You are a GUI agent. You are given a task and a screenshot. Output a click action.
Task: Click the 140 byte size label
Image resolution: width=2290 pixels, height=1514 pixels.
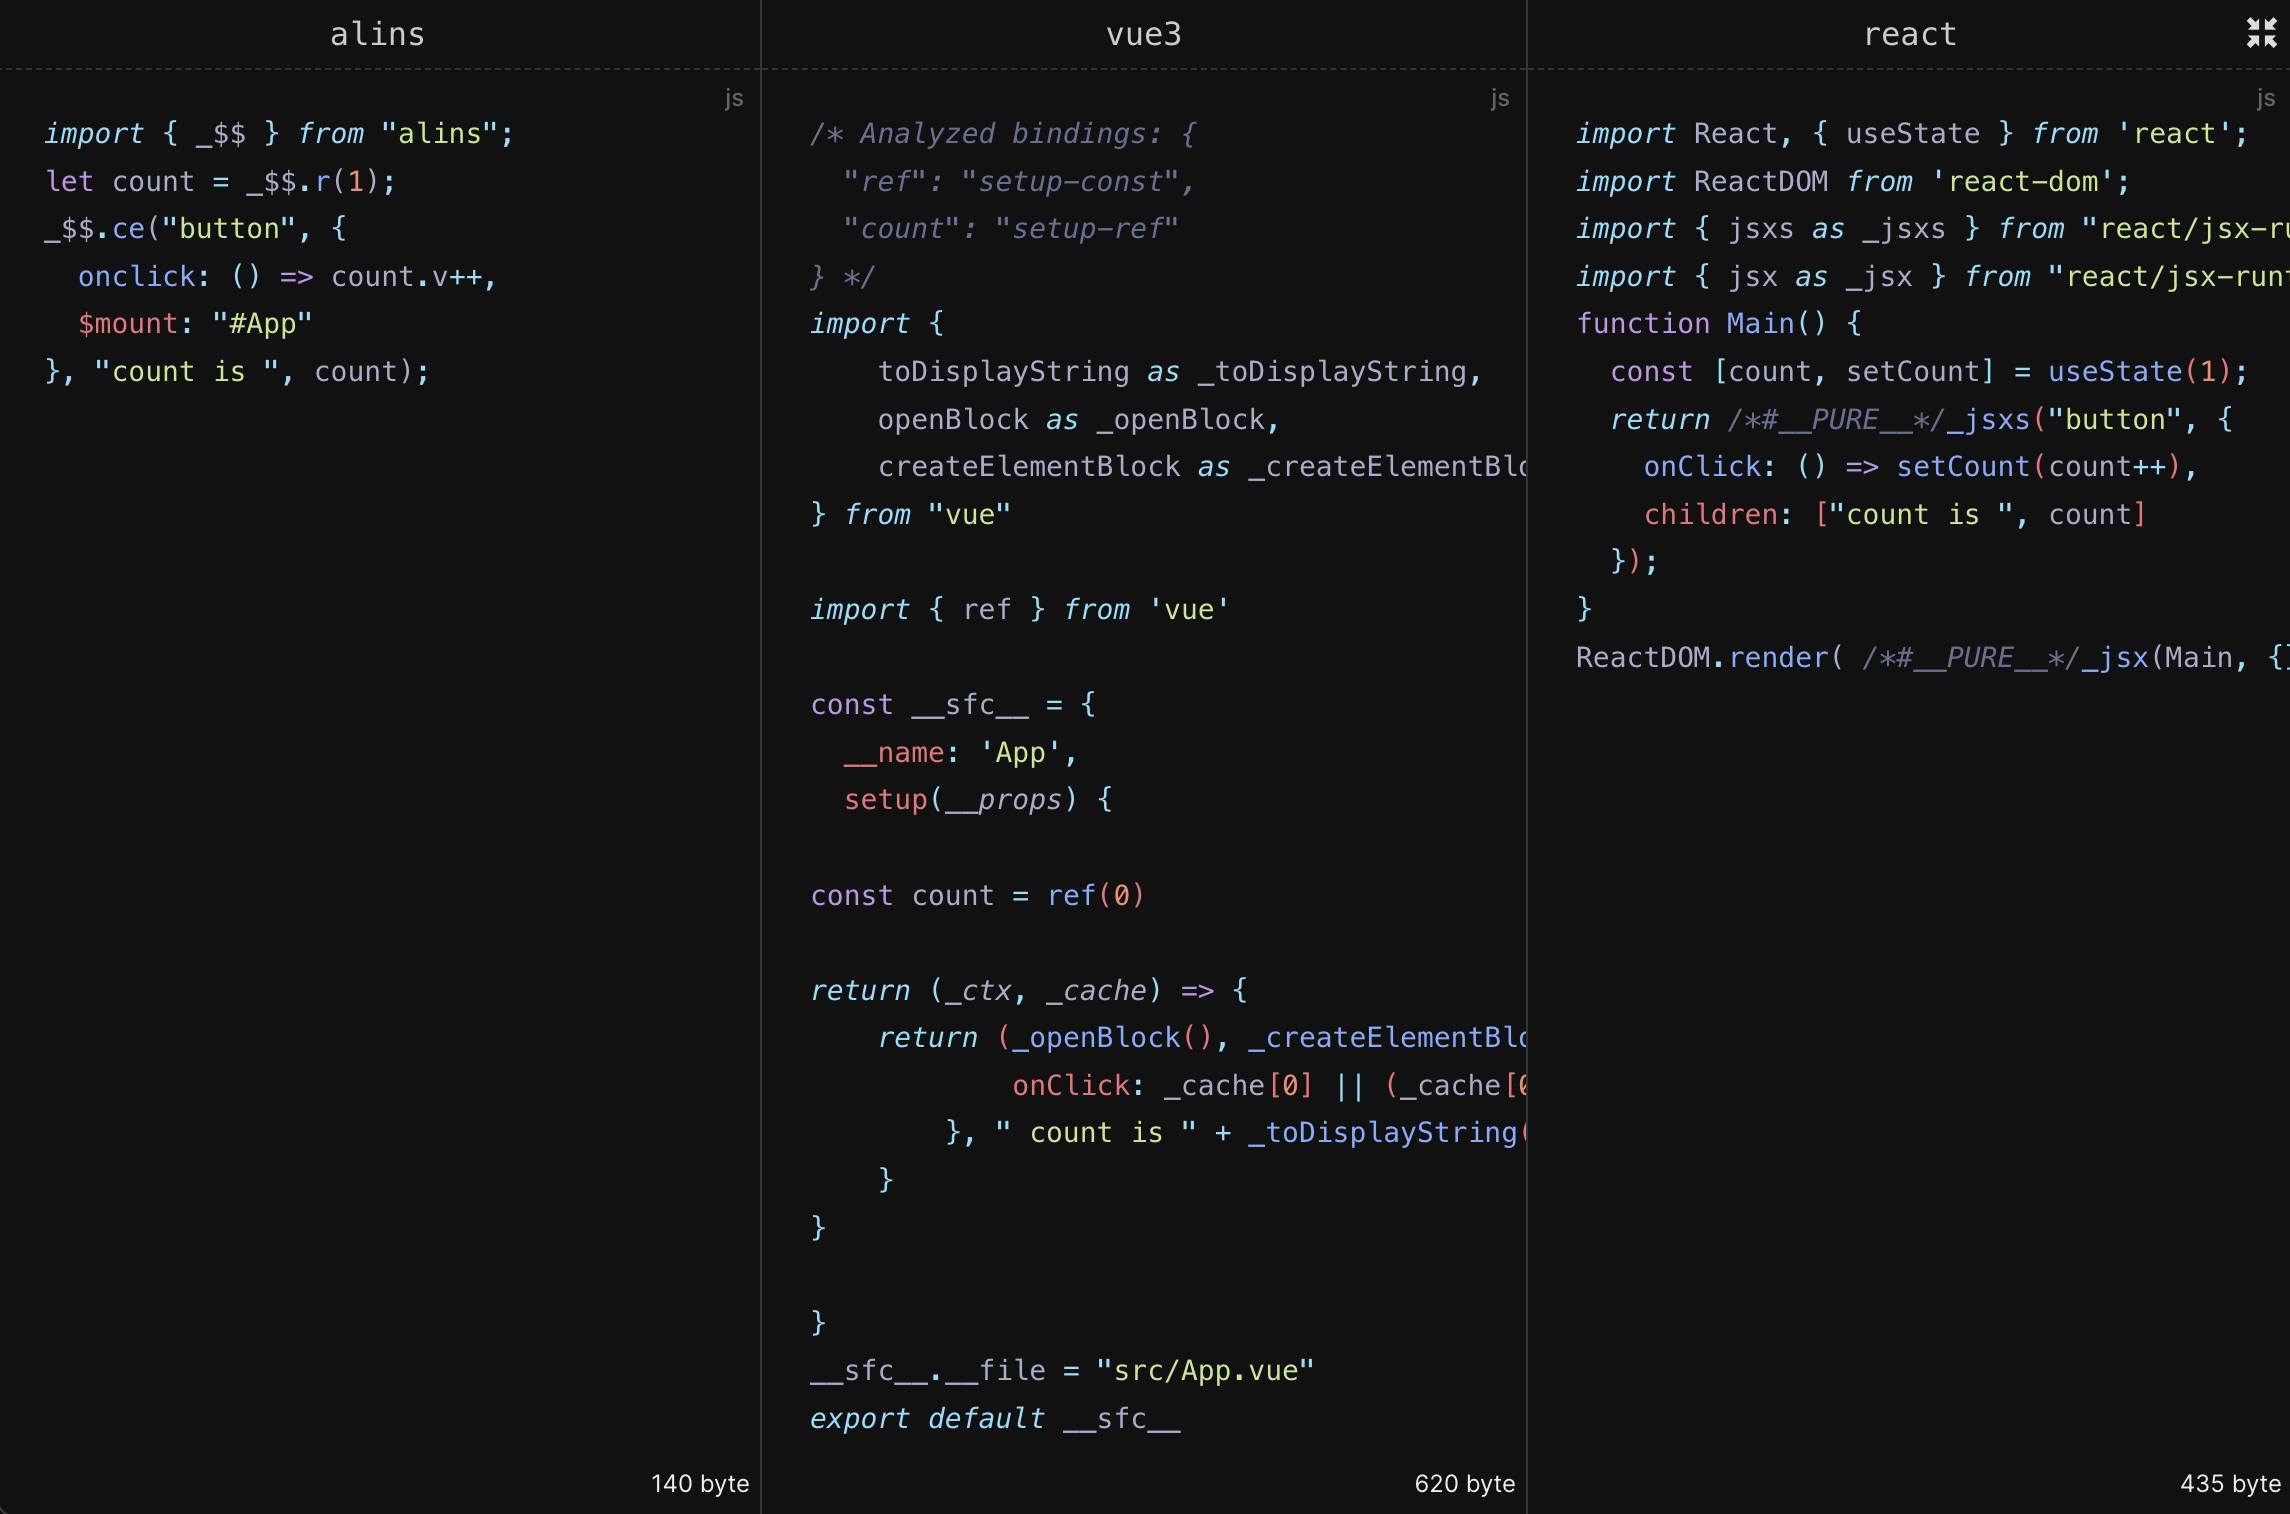tap(699, 1483)
